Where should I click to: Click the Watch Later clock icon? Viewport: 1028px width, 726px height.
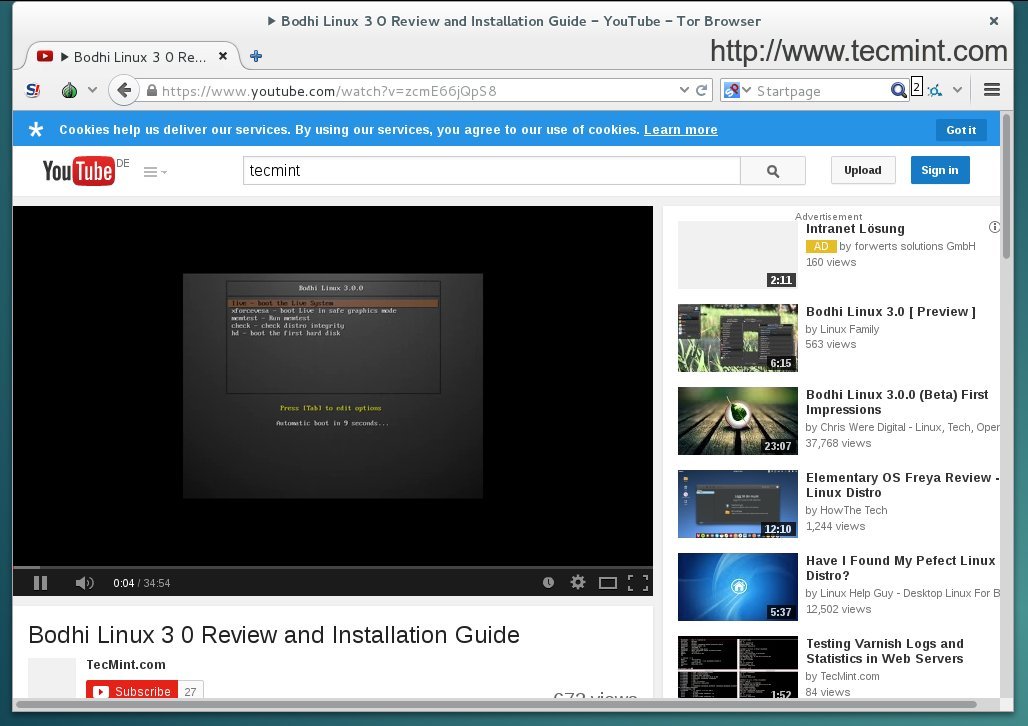coord(548,582)
